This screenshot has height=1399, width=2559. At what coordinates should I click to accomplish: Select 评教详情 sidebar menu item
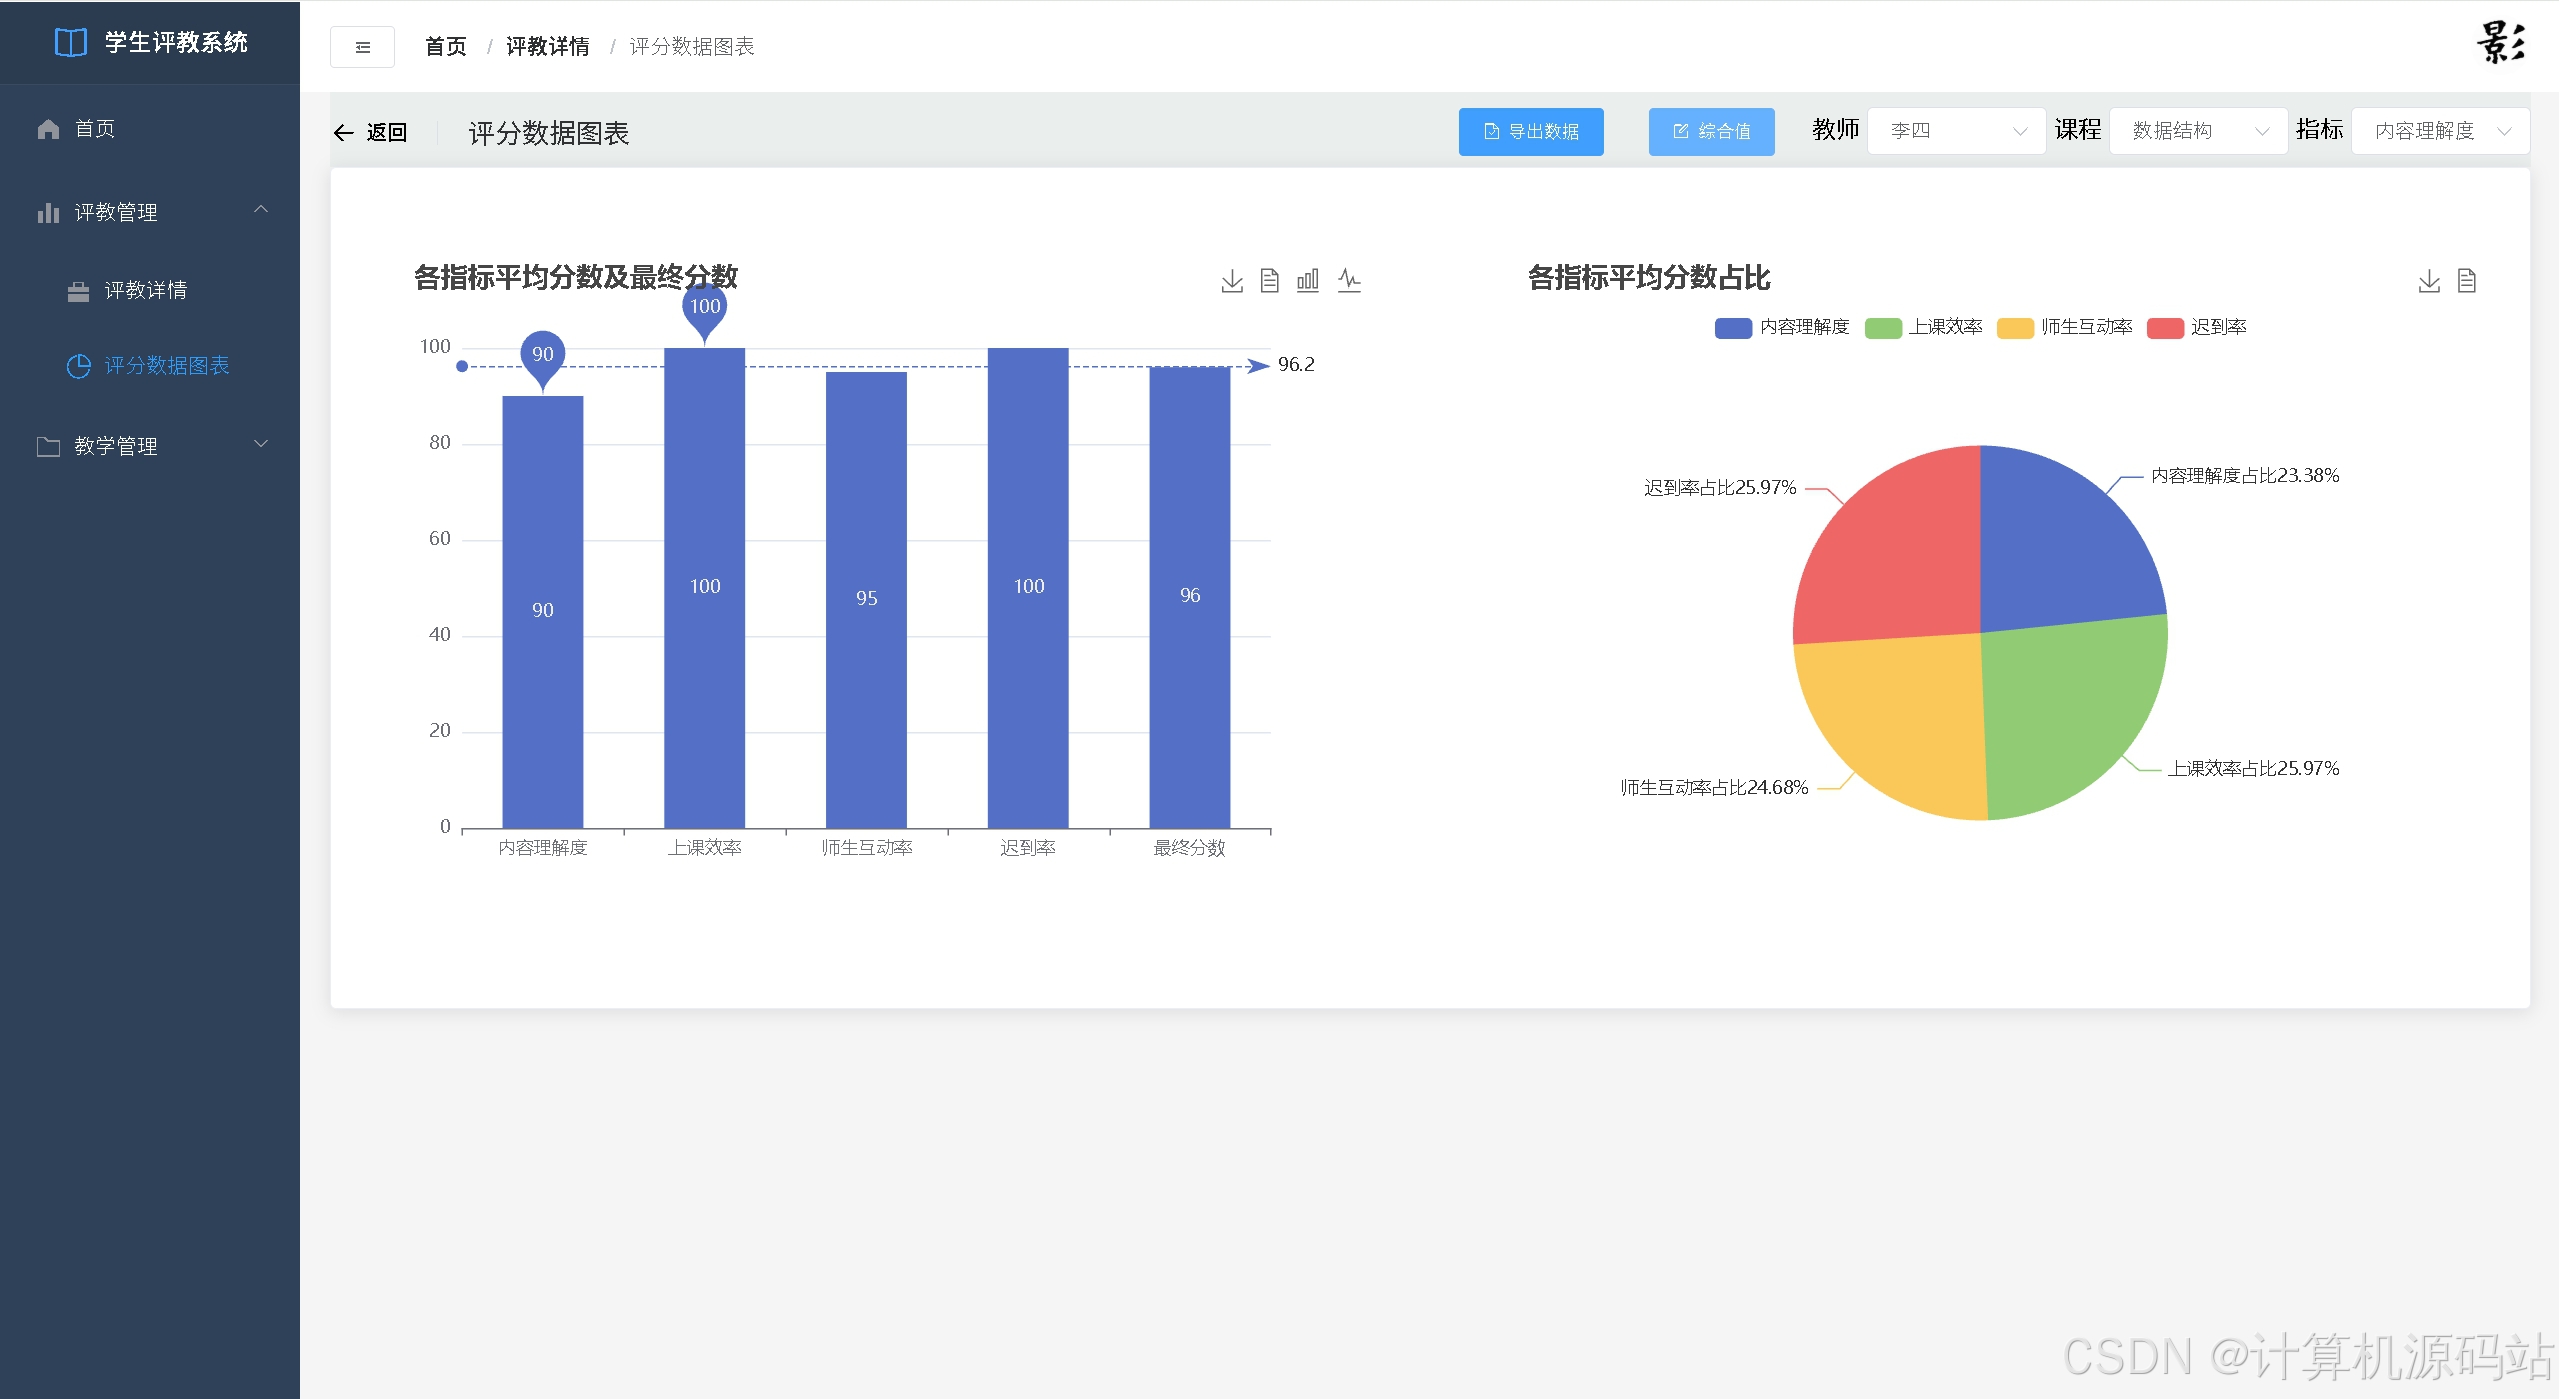150,291
